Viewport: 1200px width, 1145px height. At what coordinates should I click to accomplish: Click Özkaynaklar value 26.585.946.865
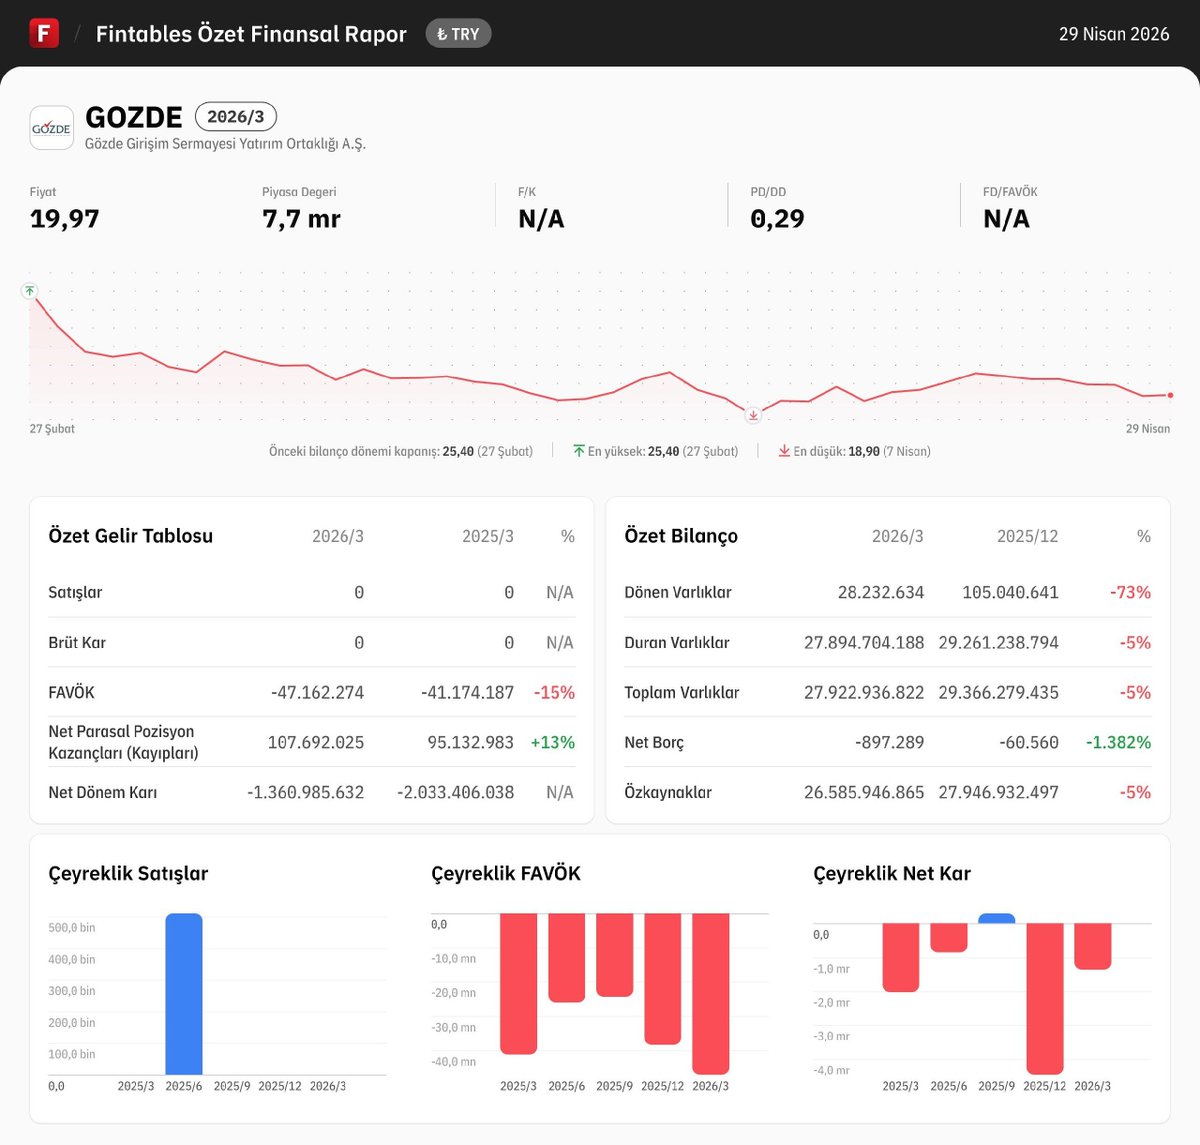click(x=864, y=793)
